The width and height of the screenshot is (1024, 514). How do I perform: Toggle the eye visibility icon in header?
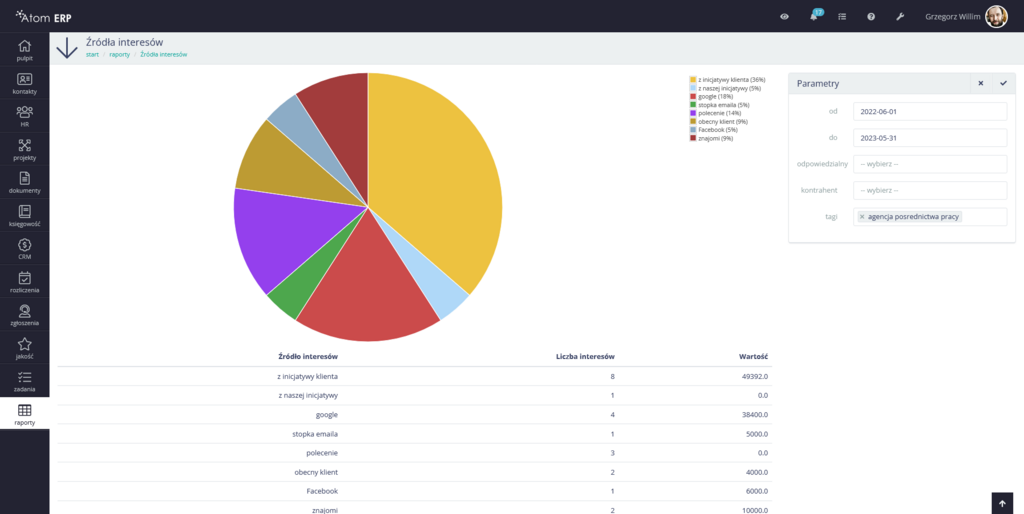pyautogui.click(x=785, y=17)
